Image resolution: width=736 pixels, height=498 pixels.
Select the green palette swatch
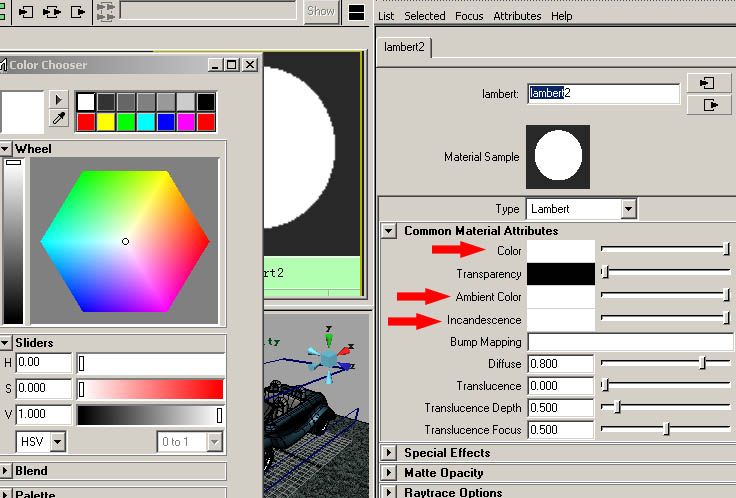126,122
